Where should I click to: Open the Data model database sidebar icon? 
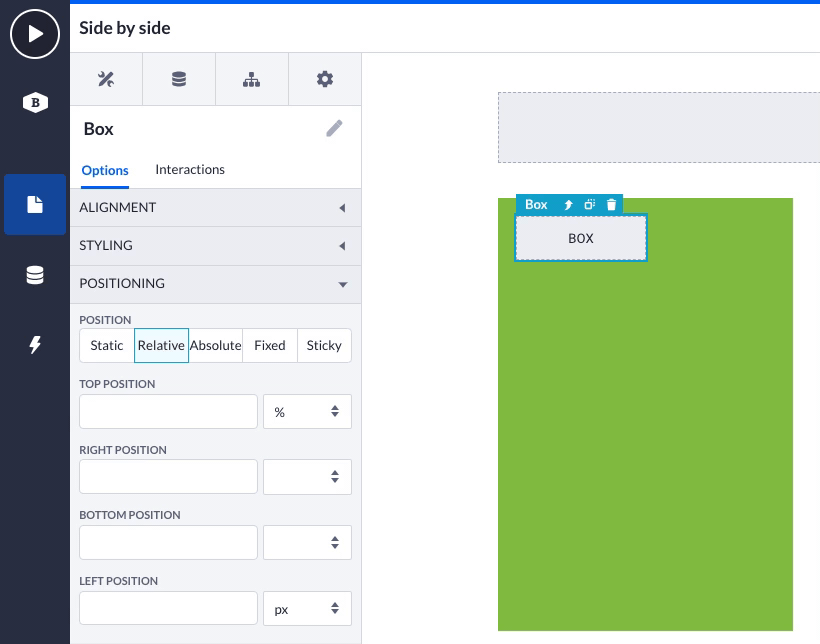tap(35, 275)
